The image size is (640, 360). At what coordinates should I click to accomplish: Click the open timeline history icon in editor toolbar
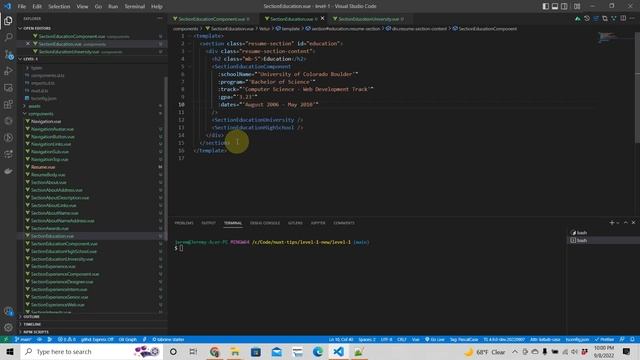click(x=587, y=18)
